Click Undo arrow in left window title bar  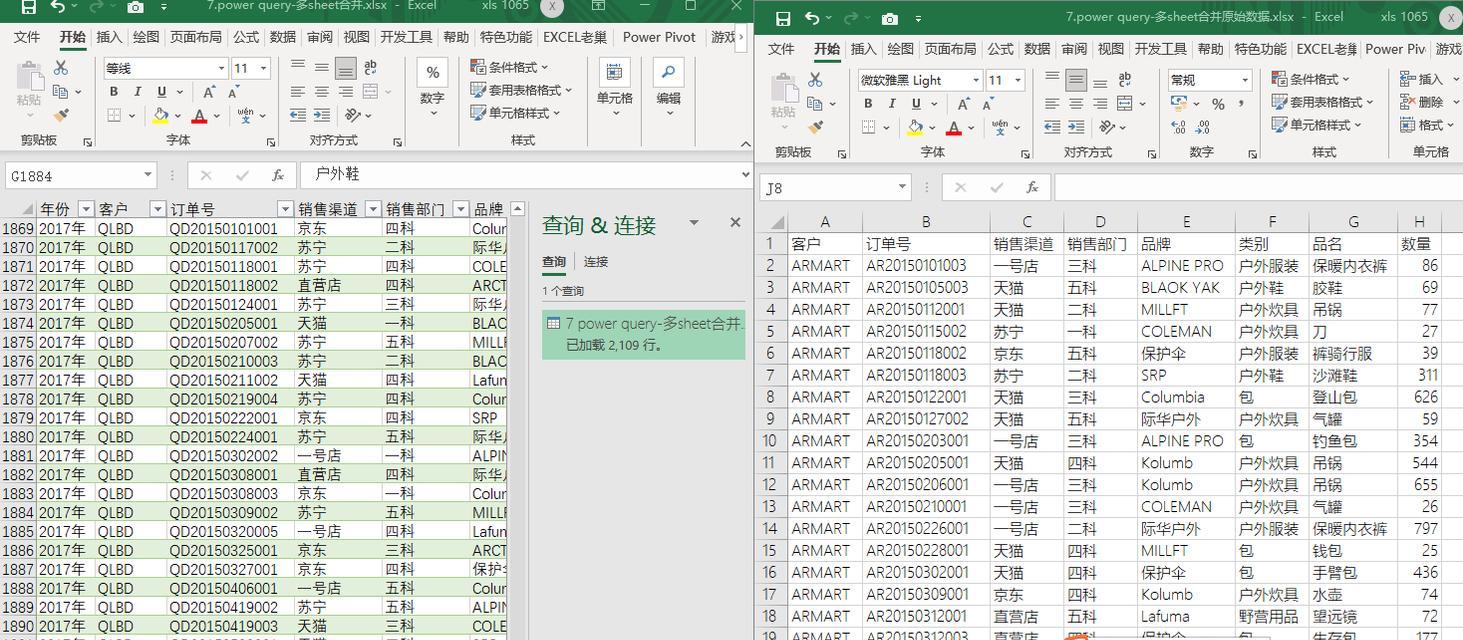[57, 7]
